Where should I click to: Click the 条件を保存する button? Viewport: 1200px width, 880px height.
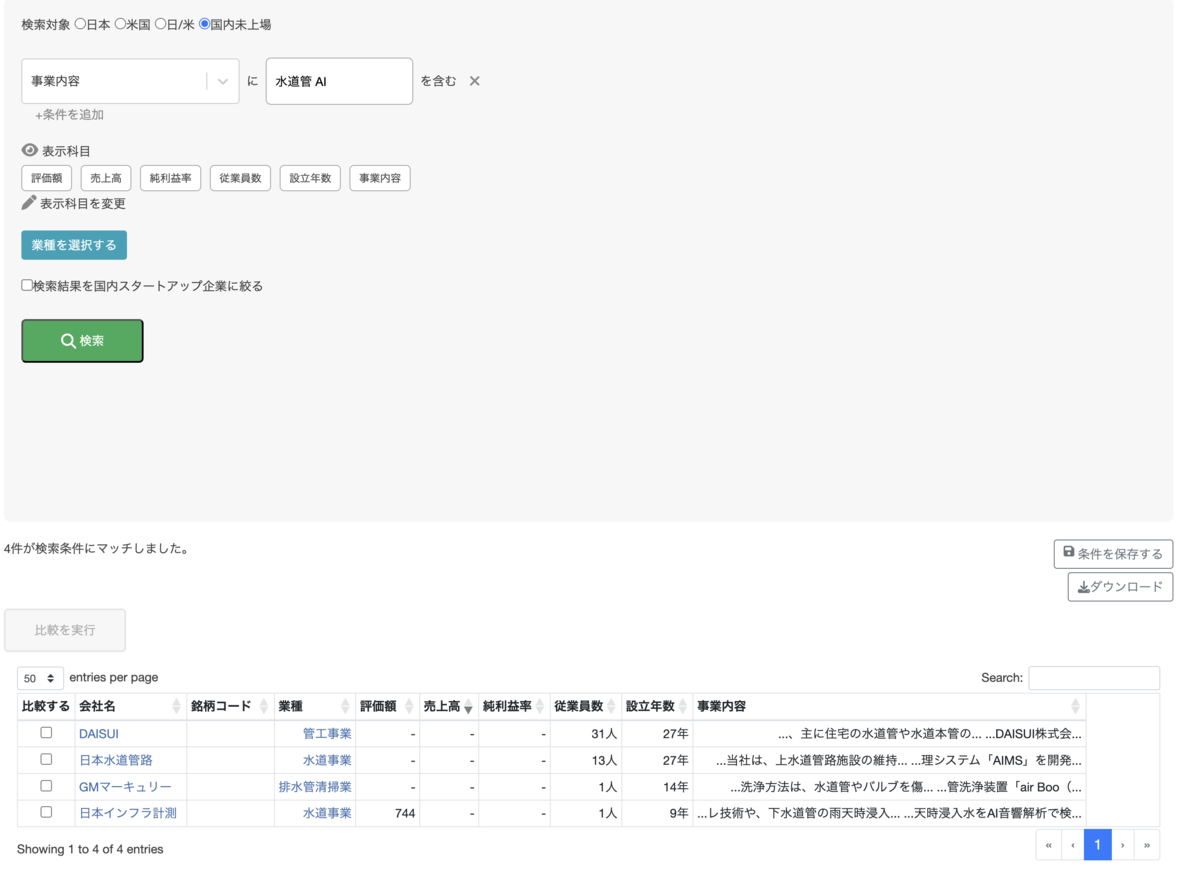(x=1113, y=553)
